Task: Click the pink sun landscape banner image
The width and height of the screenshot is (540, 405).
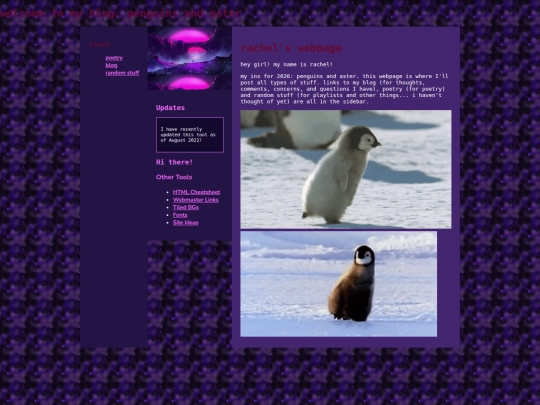Action: pos(190,59)
